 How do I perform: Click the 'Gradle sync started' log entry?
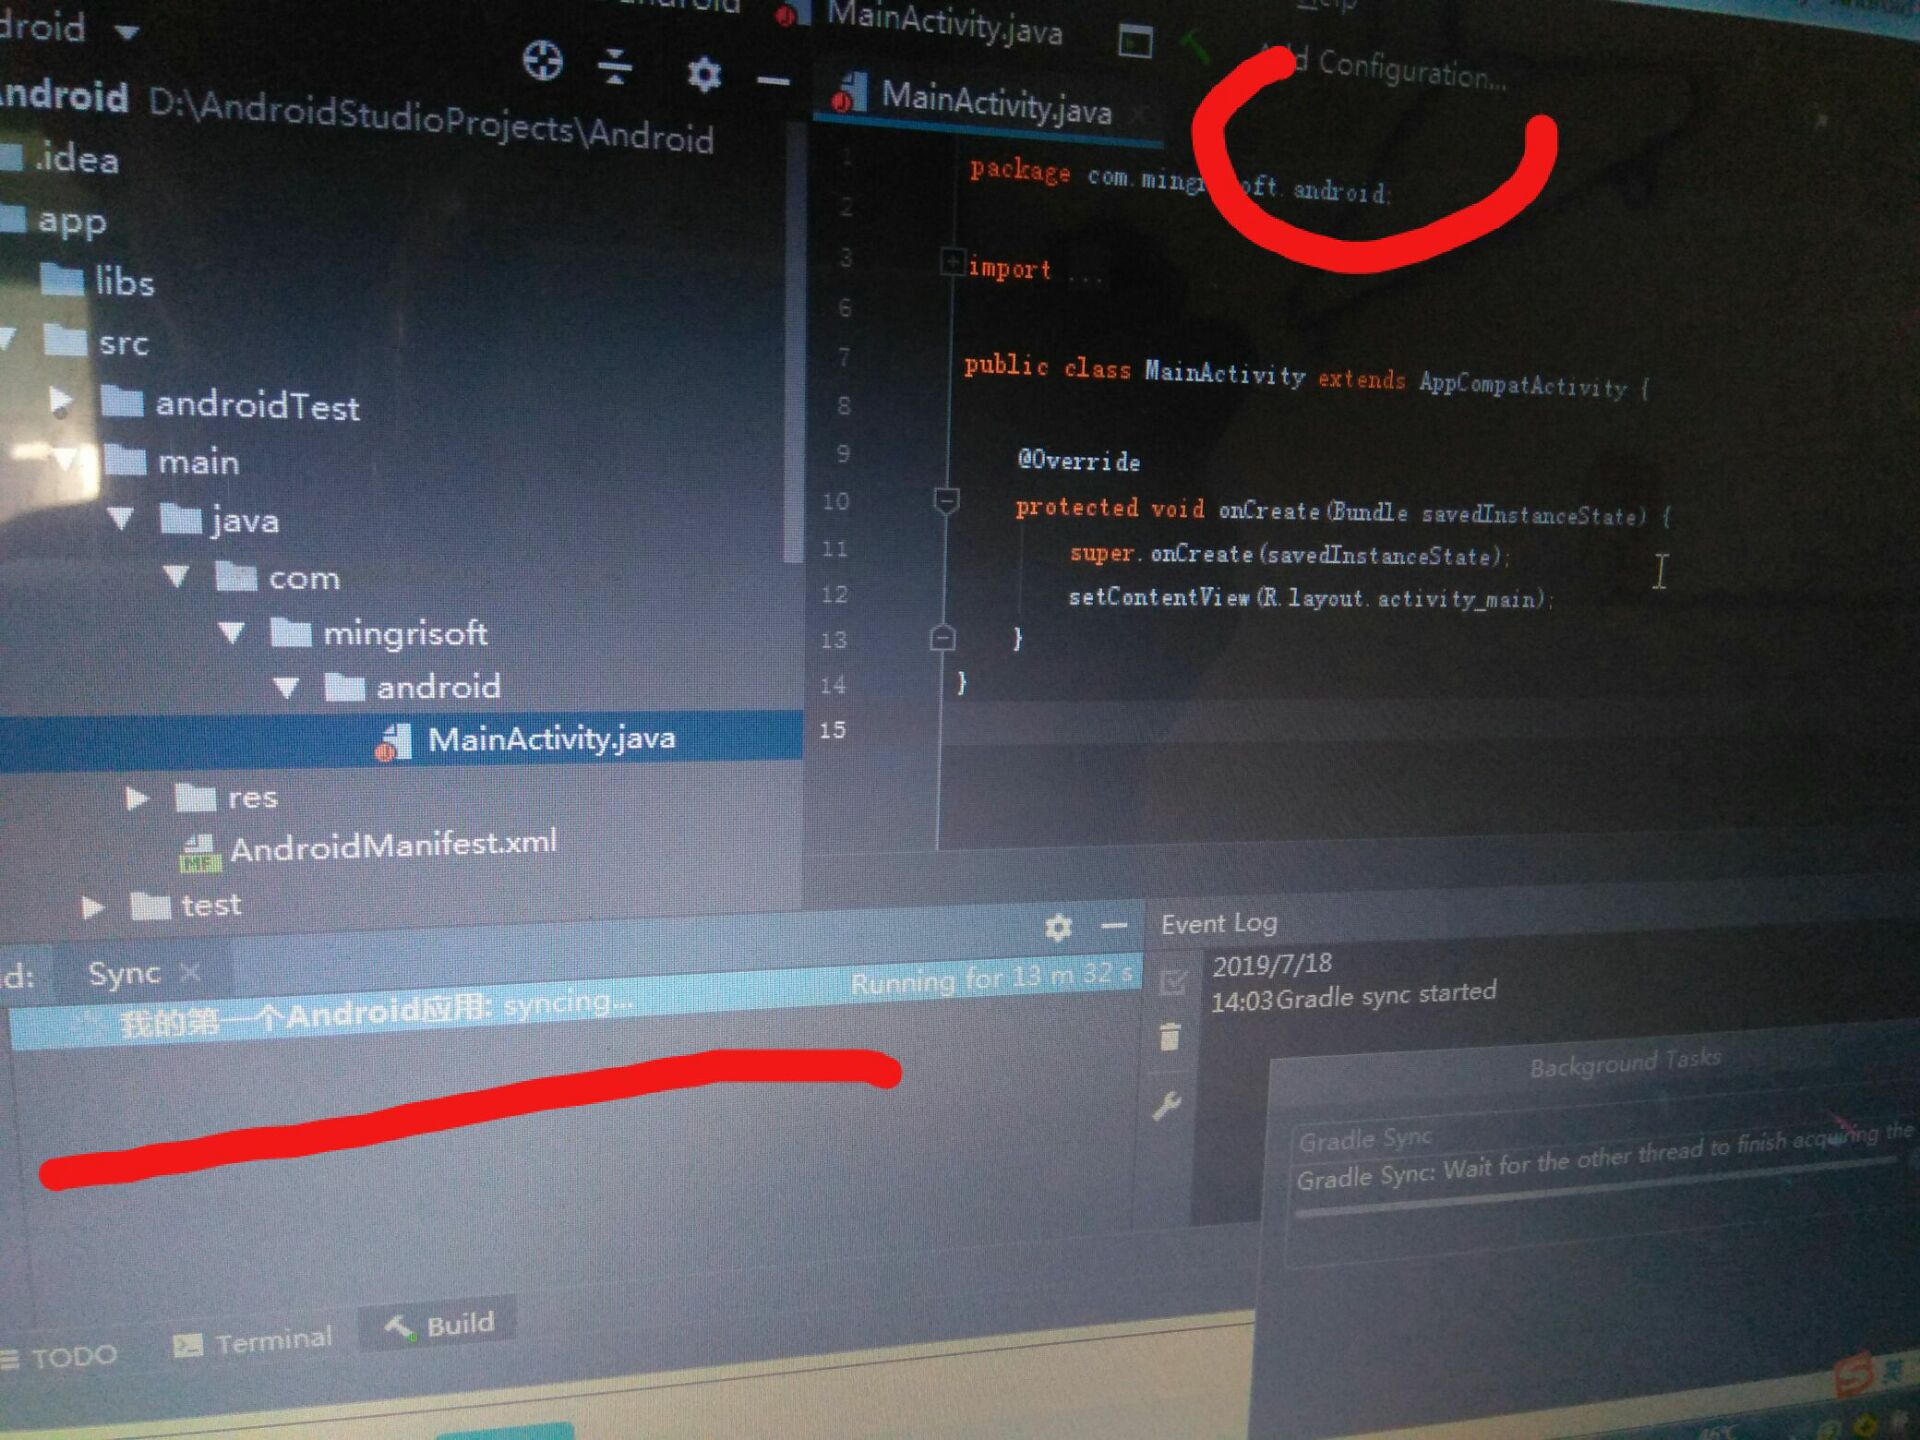[x=1386, y=995]
